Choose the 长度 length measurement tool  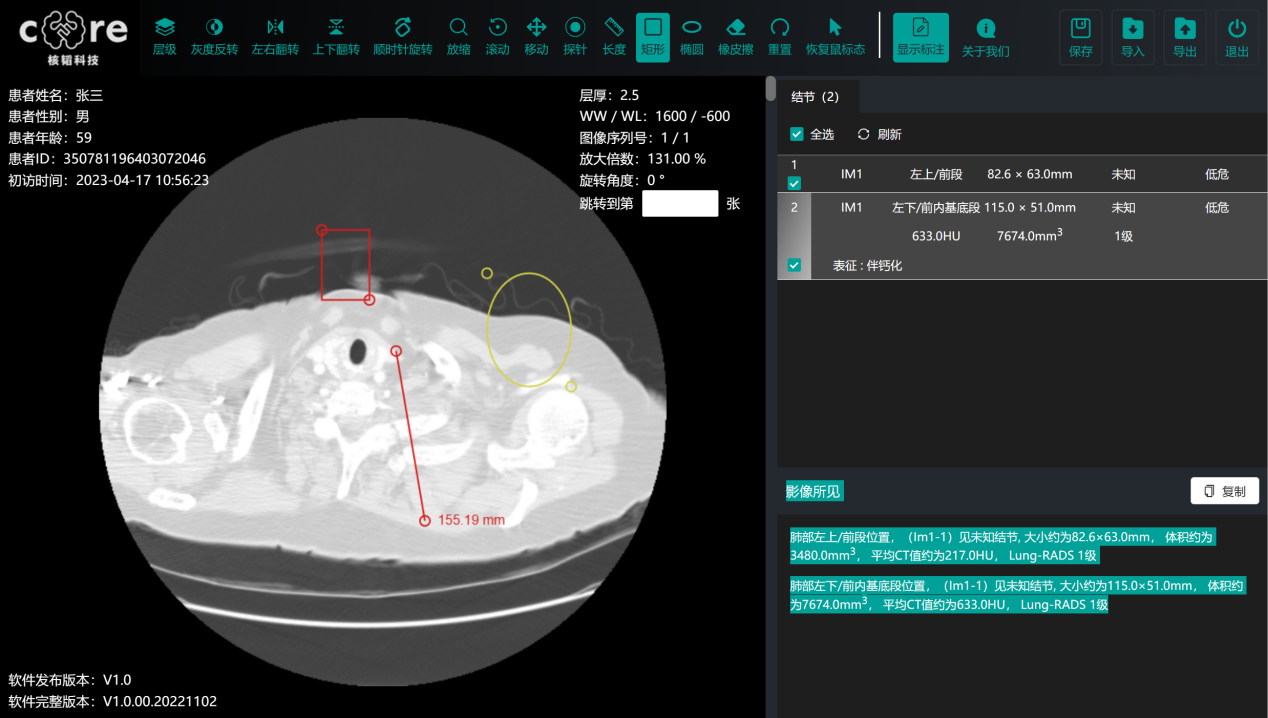coord(614,37)
